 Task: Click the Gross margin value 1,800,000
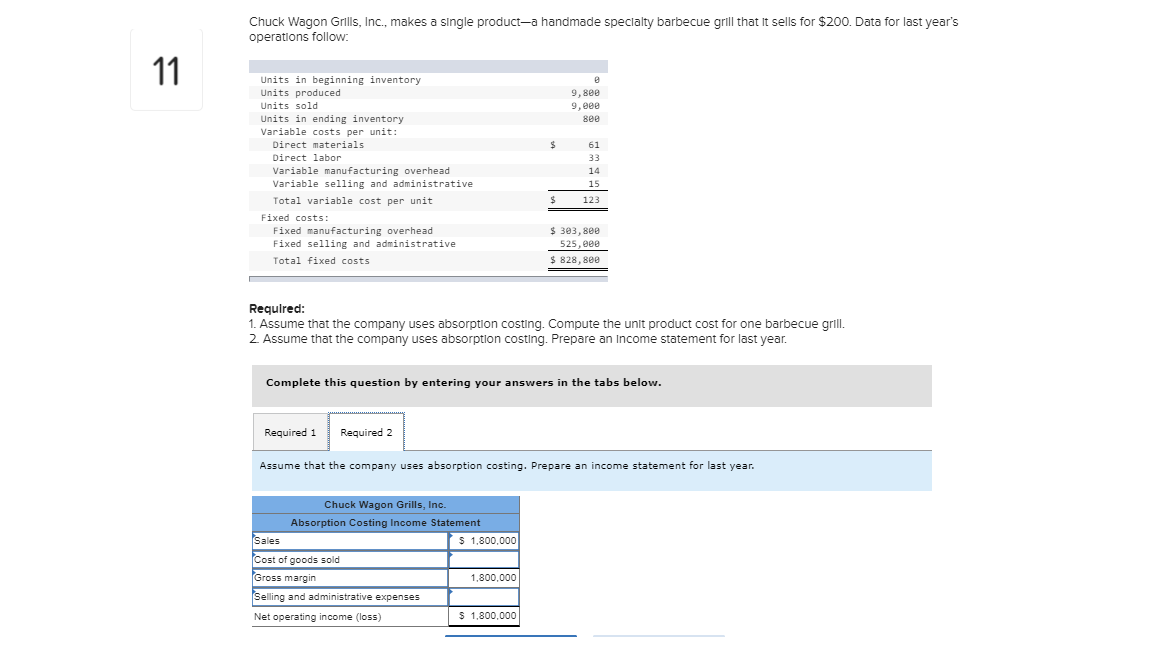pos(484,578)
